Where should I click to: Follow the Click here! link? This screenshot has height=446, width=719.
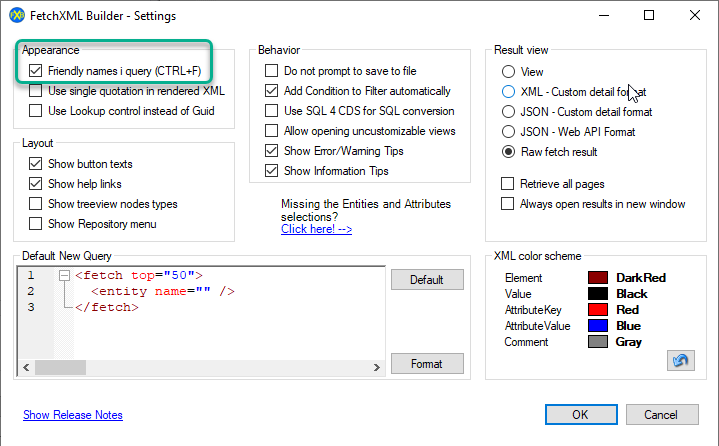pos(317,229)
